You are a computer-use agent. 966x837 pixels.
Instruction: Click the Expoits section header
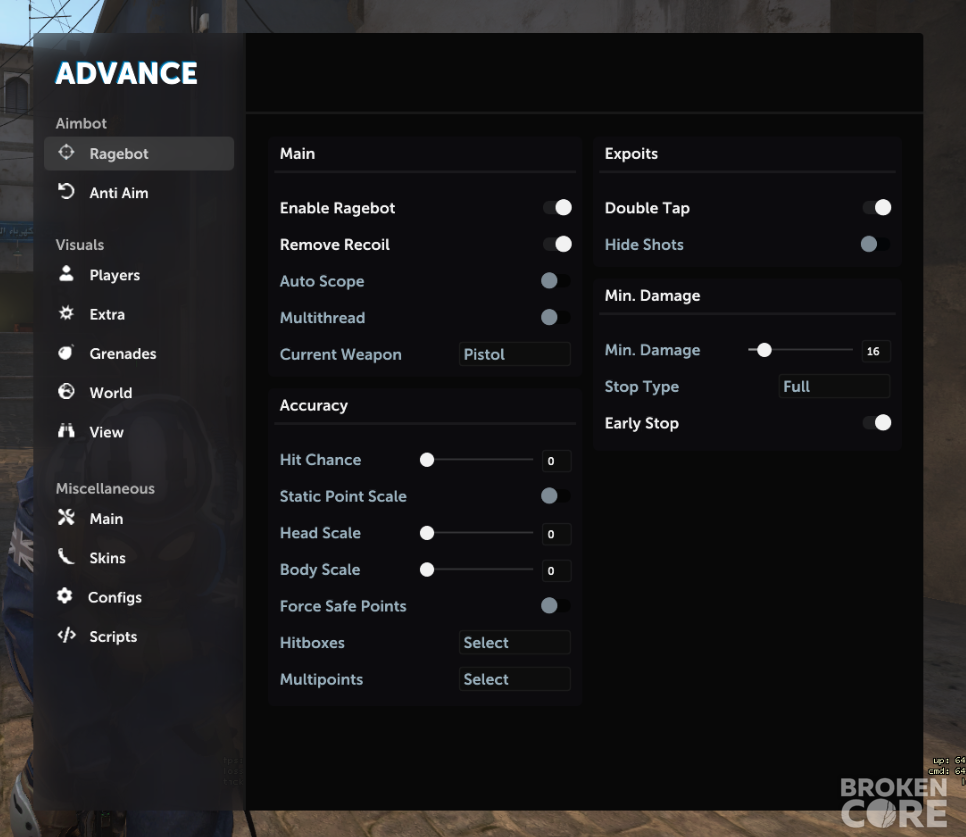point(631,153)
